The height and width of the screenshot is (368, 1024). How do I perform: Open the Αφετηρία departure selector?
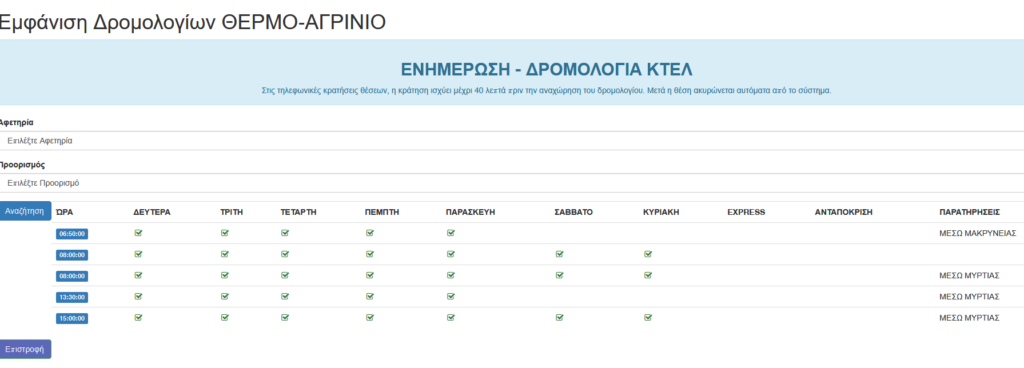512,141
